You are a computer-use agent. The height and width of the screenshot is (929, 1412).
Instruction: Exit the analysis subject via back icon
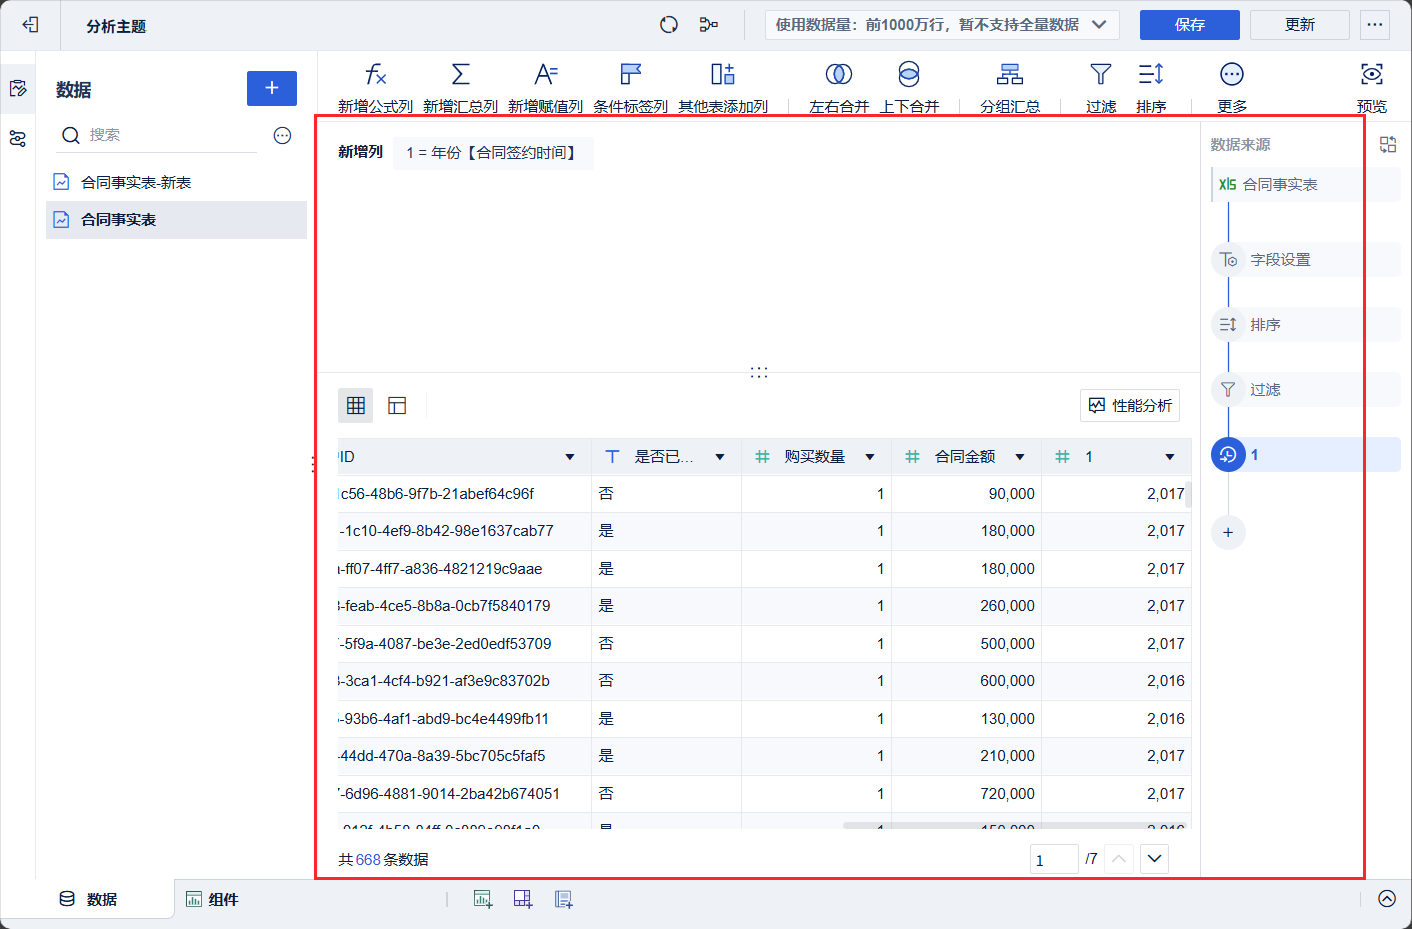(30, 25)
